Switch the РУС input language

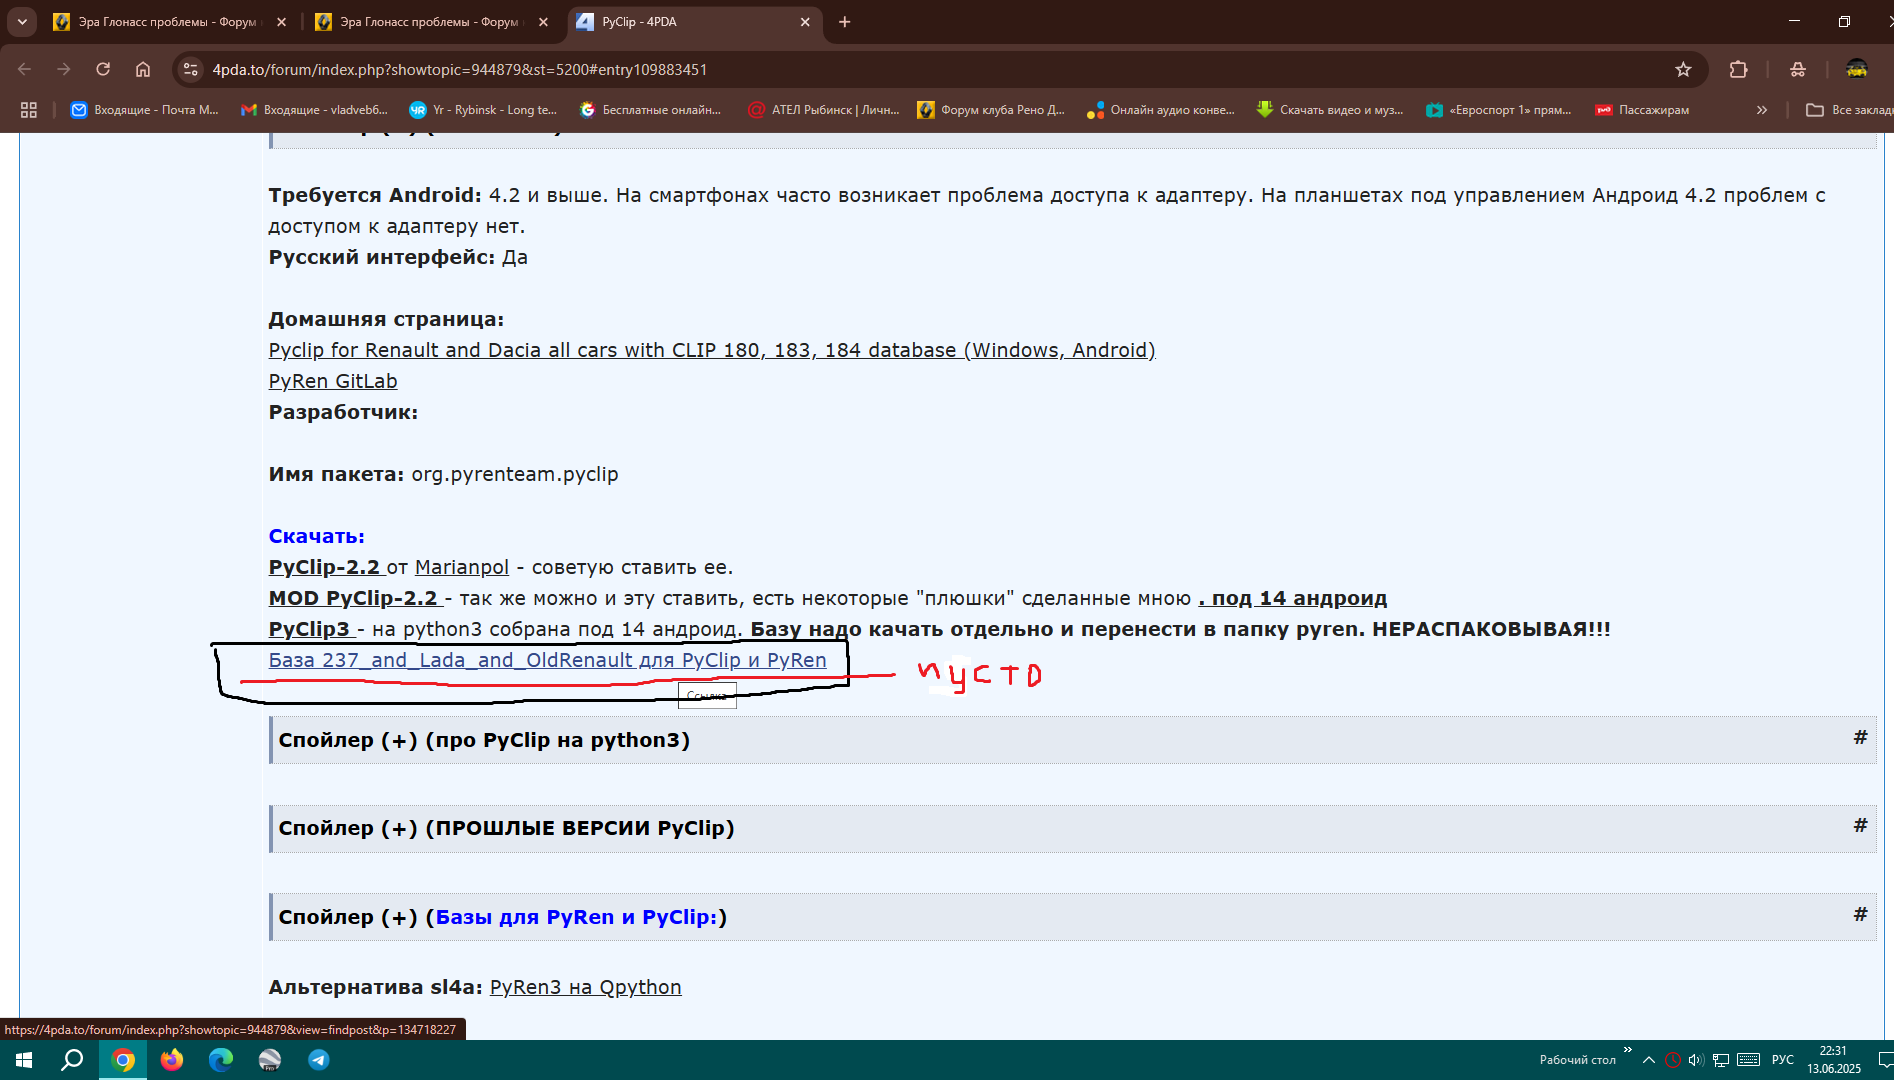1783,1060
